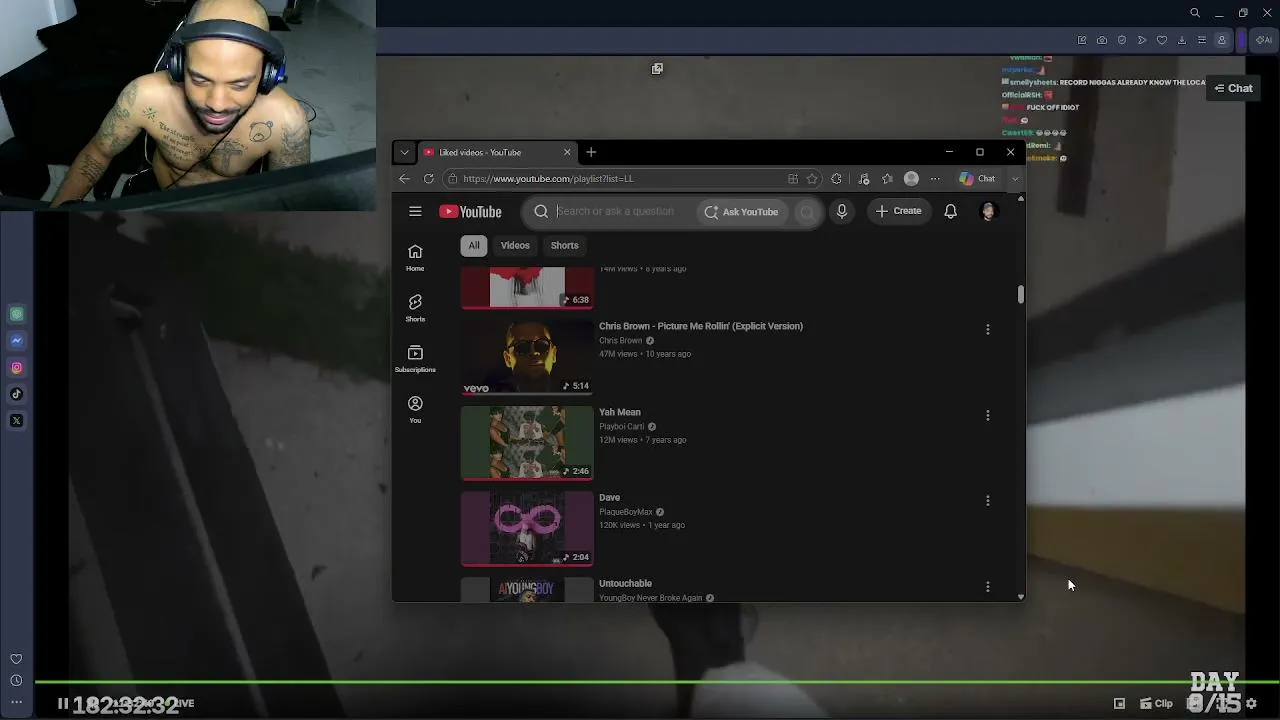
Task: Open more actions for the Dave video
Action: tap(988, 500)
